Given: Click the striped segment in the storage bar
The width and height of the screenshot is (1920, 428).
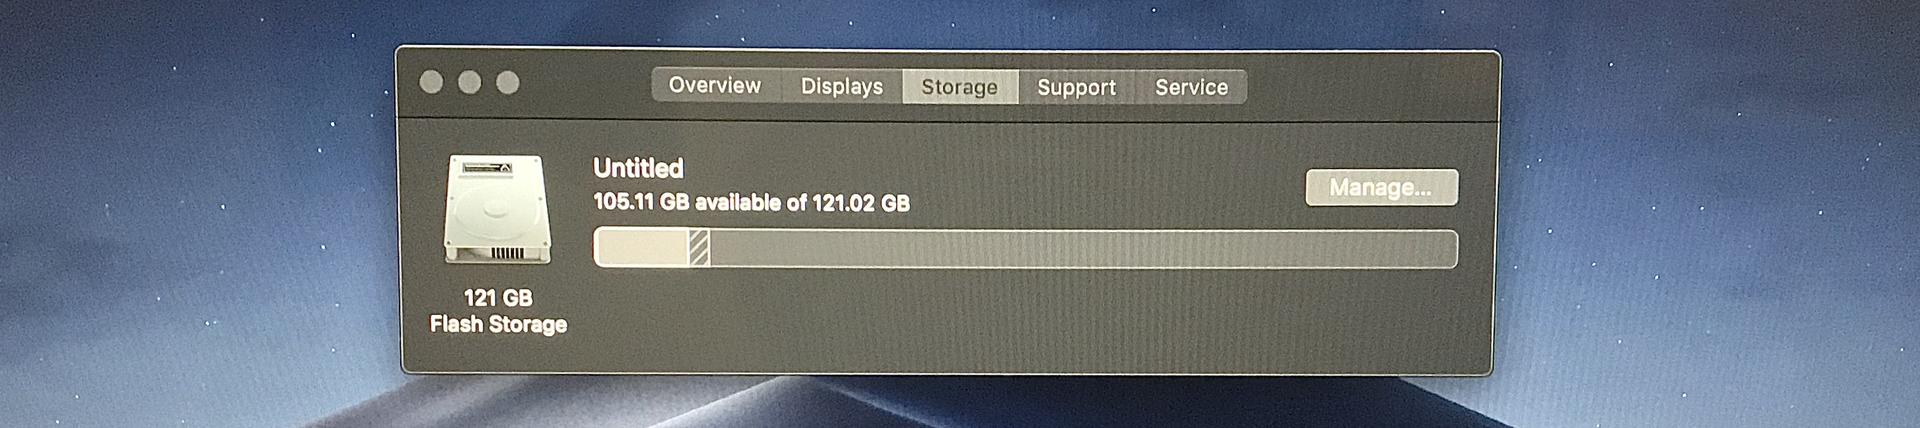Looking at the screenshot, I should pyautogui.click(x=700, y=248).
